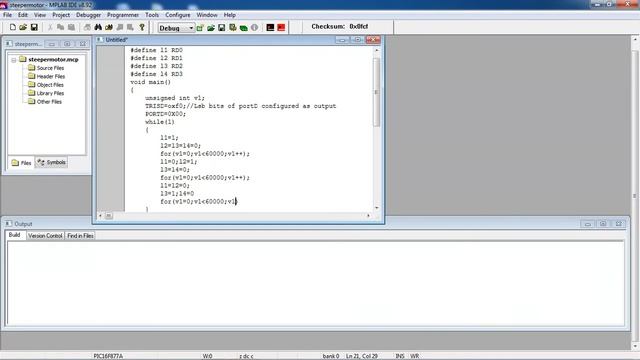
Task: Open the Edit menu
Action: (x=23, y=15)
